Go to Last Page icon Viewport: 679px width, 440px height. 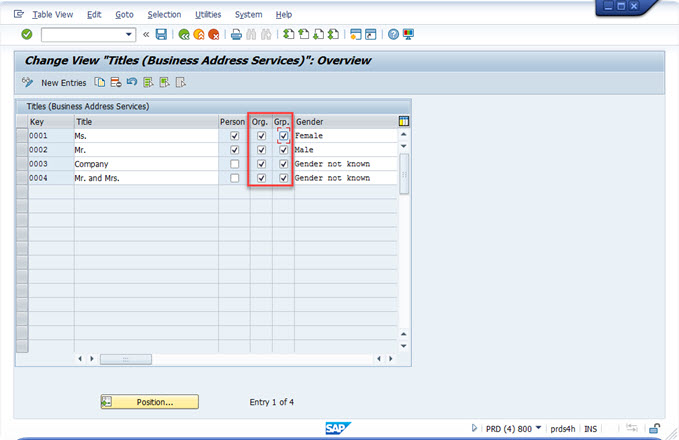point(333,34)
